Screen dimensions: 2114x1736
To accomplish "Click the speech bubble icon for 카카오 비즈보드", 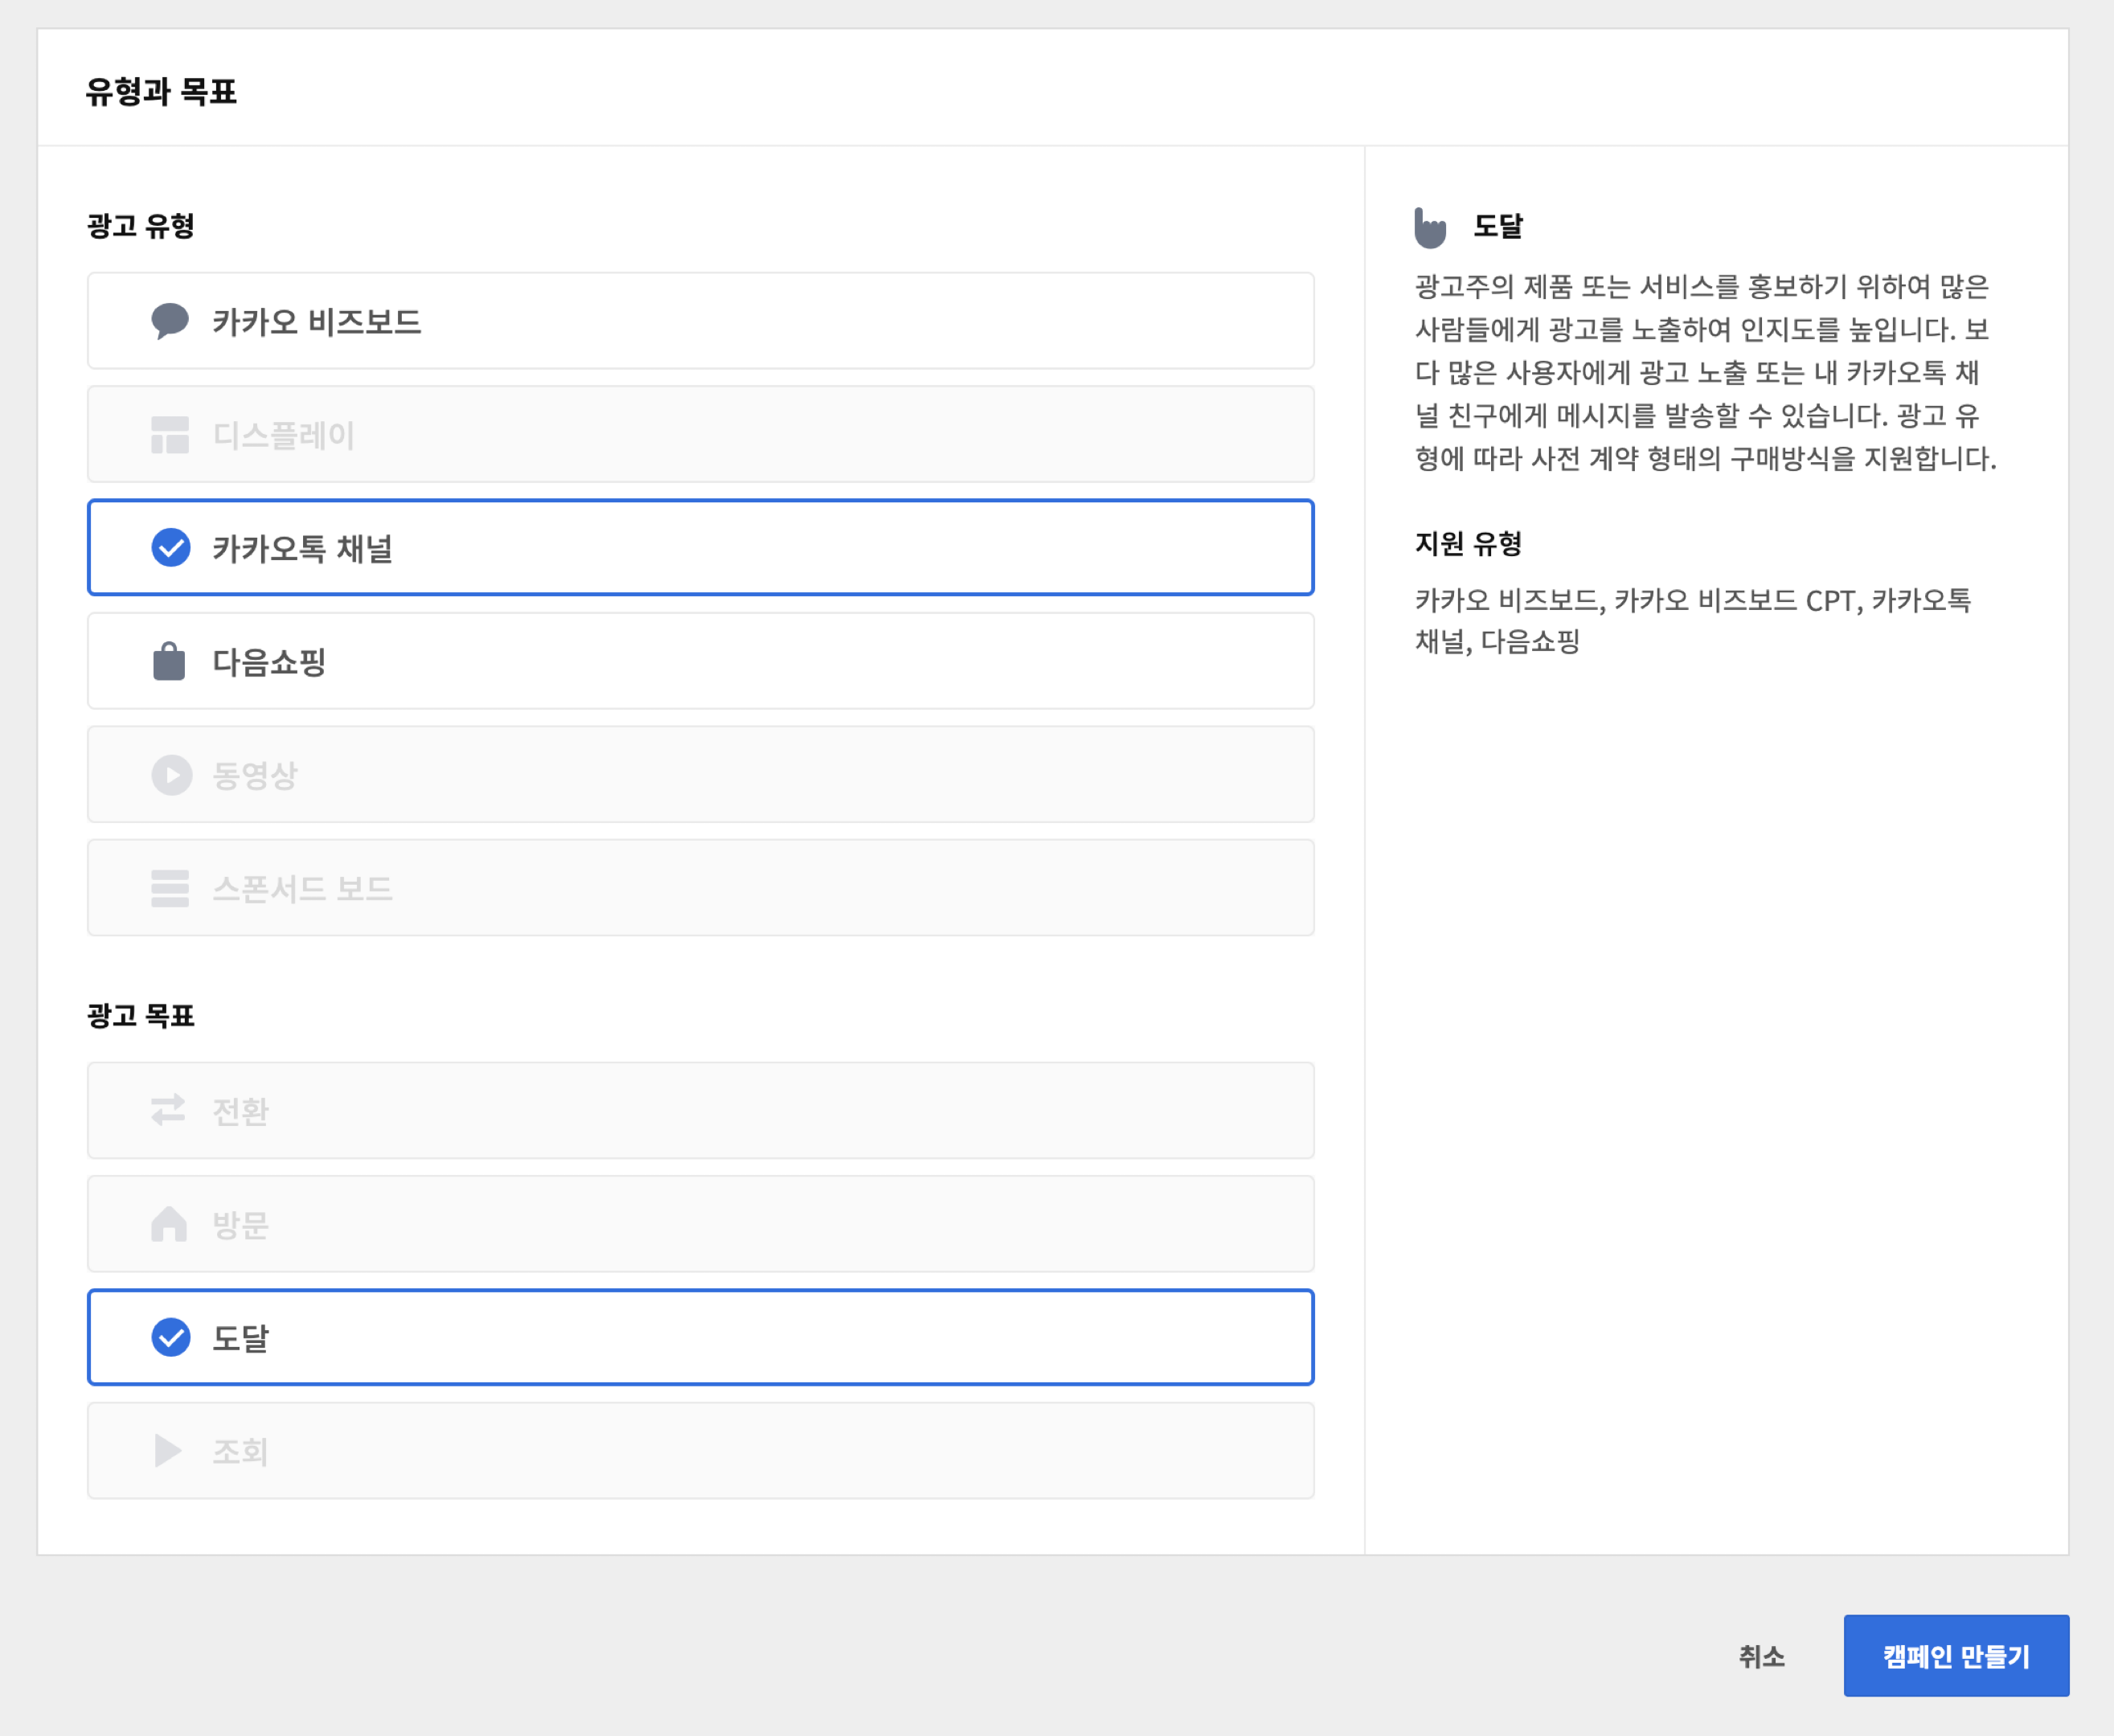I will pos(170,321).
